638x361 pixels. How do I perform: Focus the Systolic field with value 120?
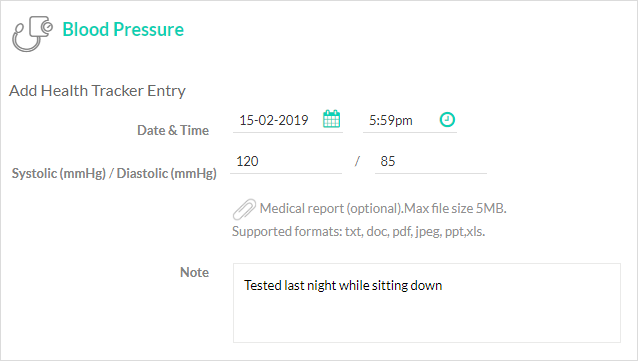point(286,161)
